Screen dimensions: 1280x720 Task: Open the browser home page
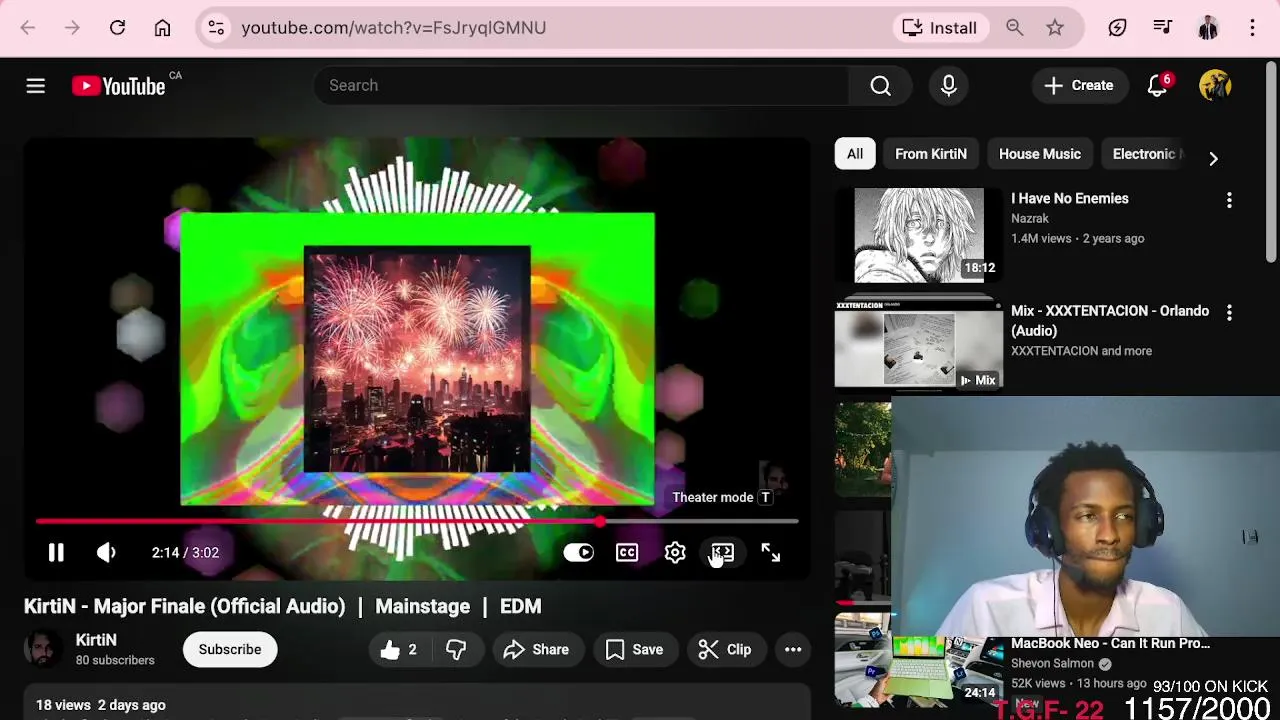(x=162, y=28)
